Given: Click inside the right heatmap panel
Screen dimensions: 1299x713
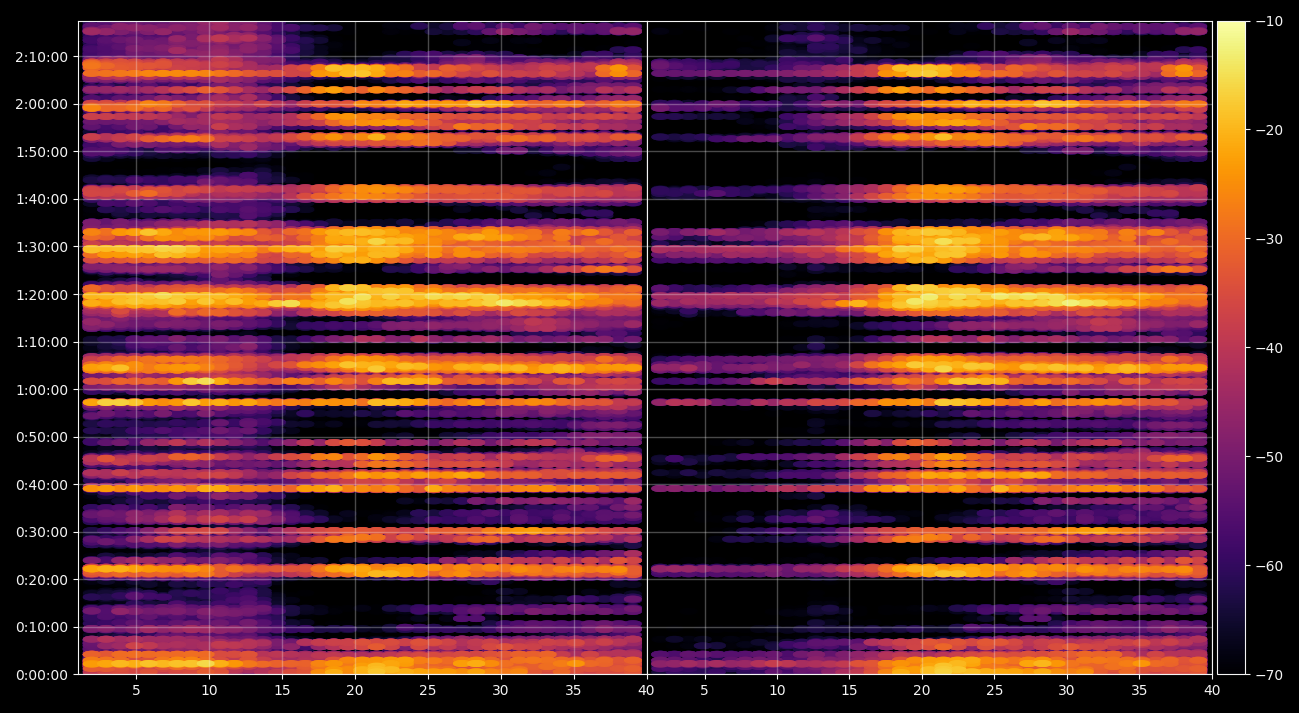Looking at the screenshot, I should pos(929,348).
